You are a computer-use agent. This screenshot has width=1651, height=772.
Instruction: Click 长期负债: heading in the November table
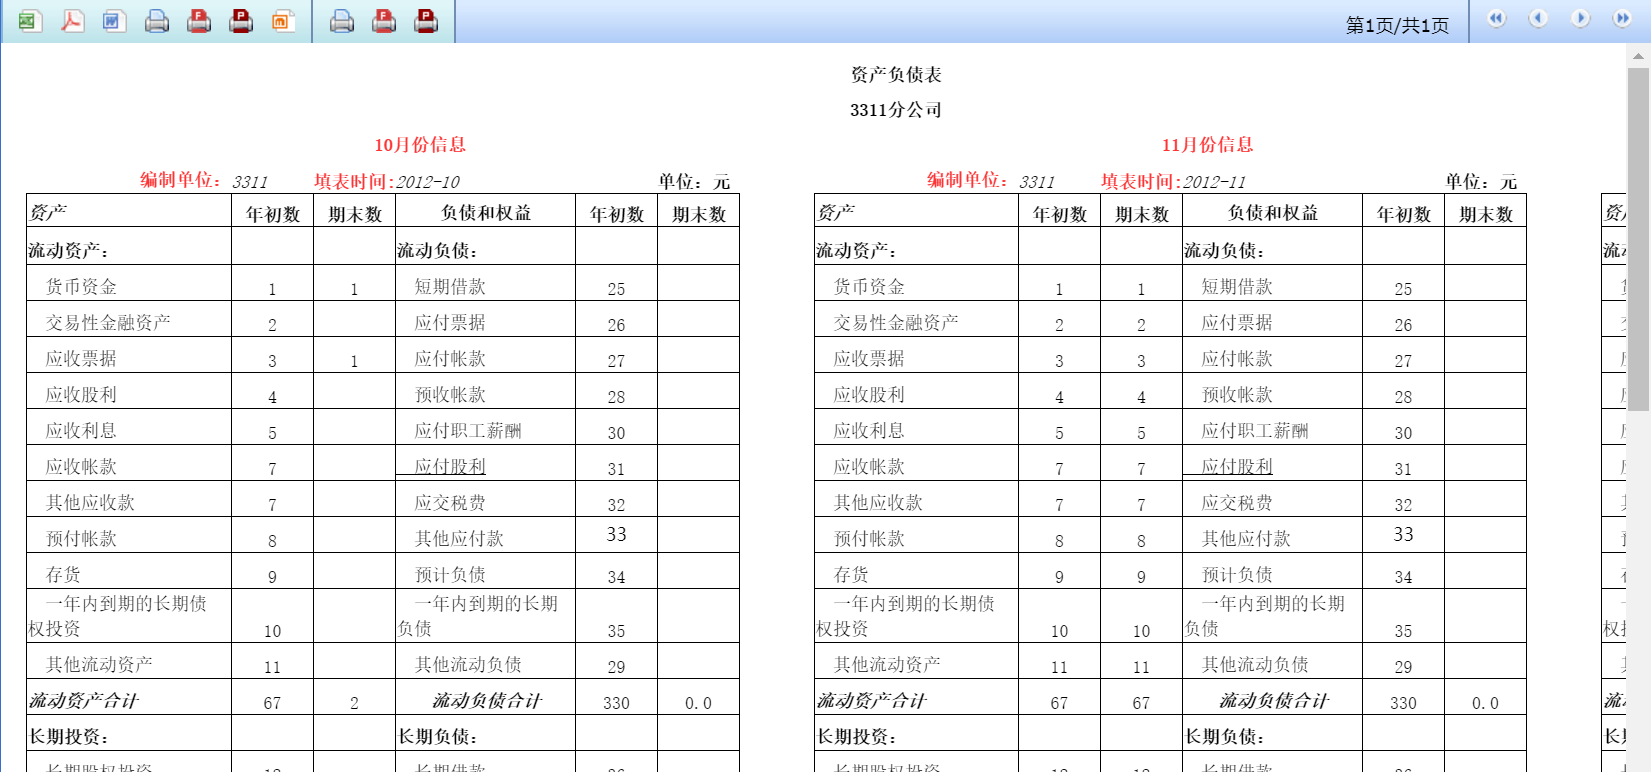click(x=1224, y=737)
